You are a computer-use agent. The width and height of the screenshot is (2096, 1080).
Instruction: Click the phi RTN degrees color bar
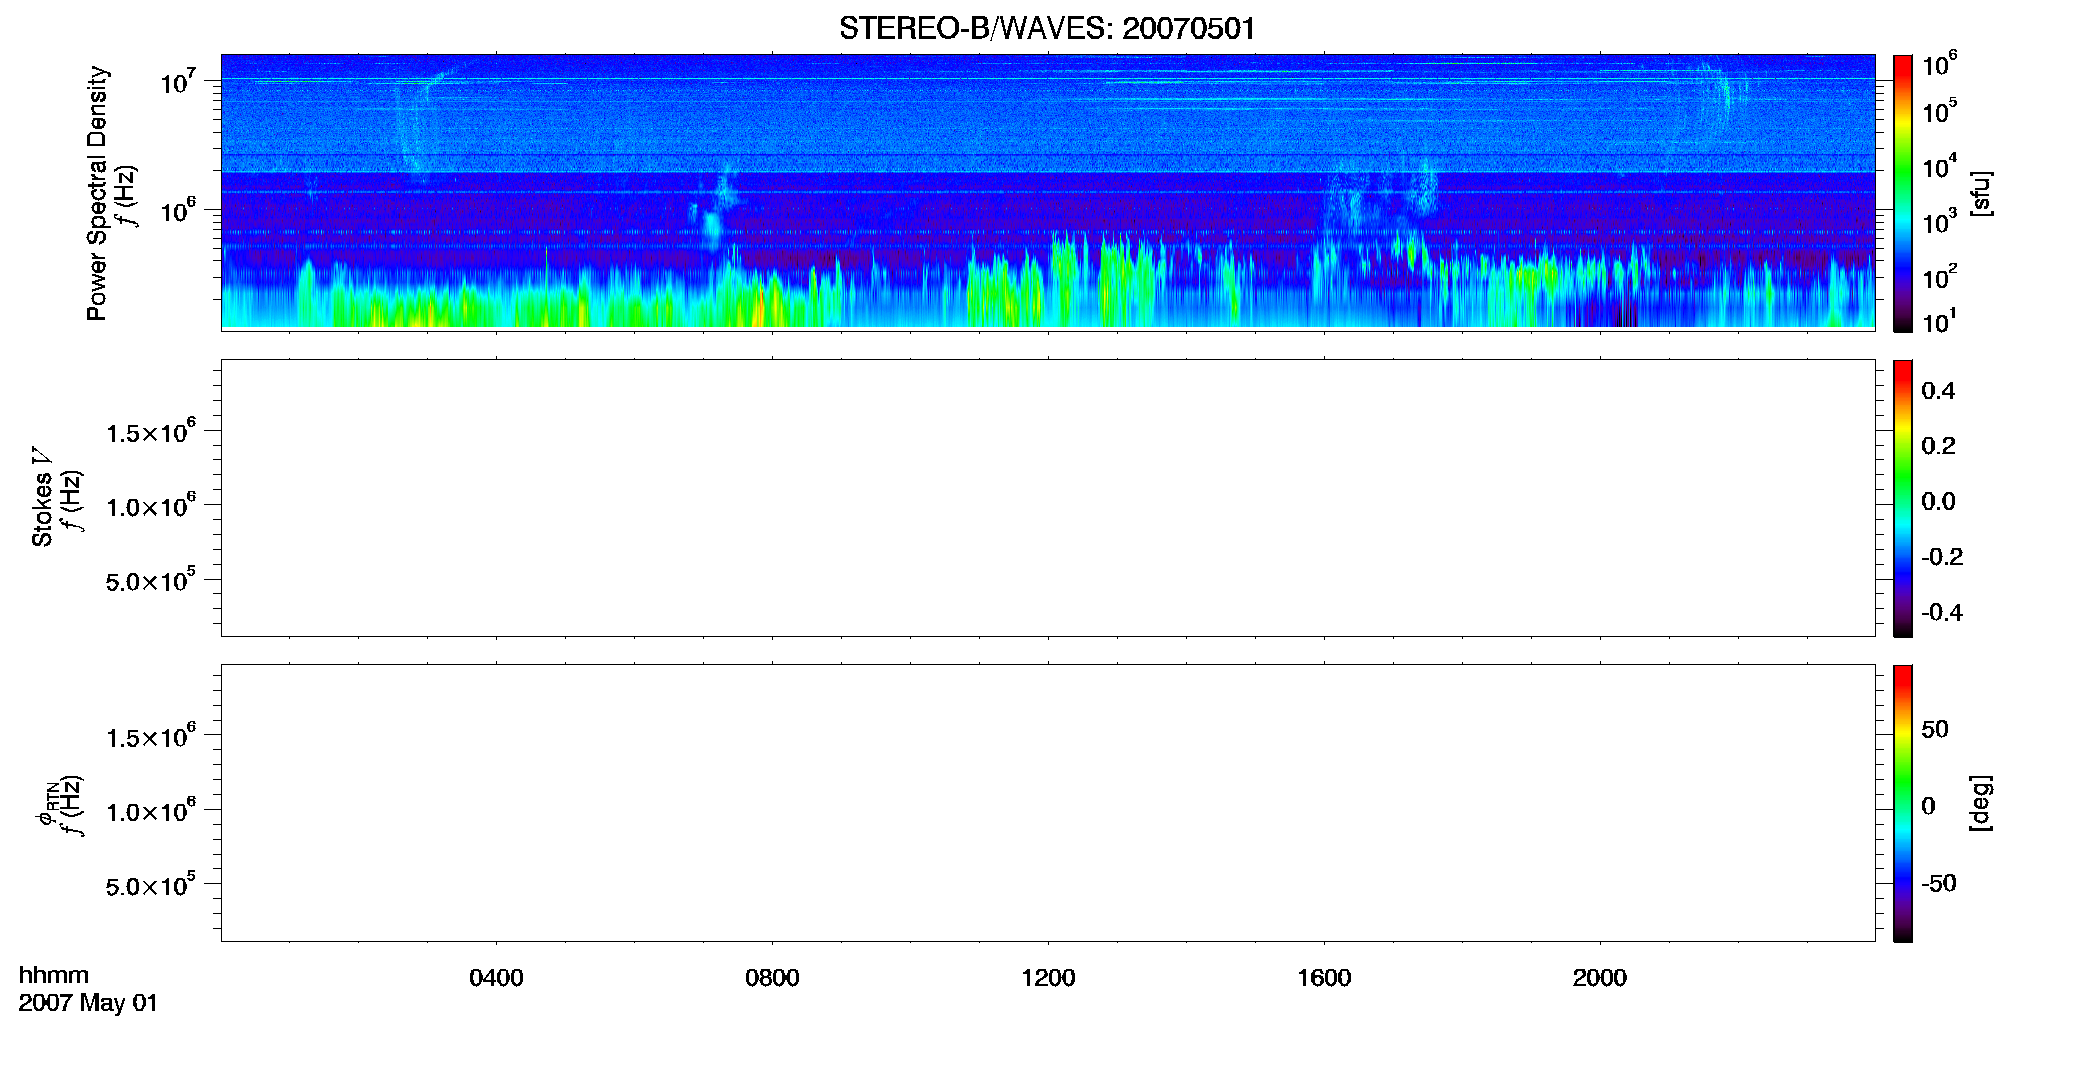(x=1903, y=803)
